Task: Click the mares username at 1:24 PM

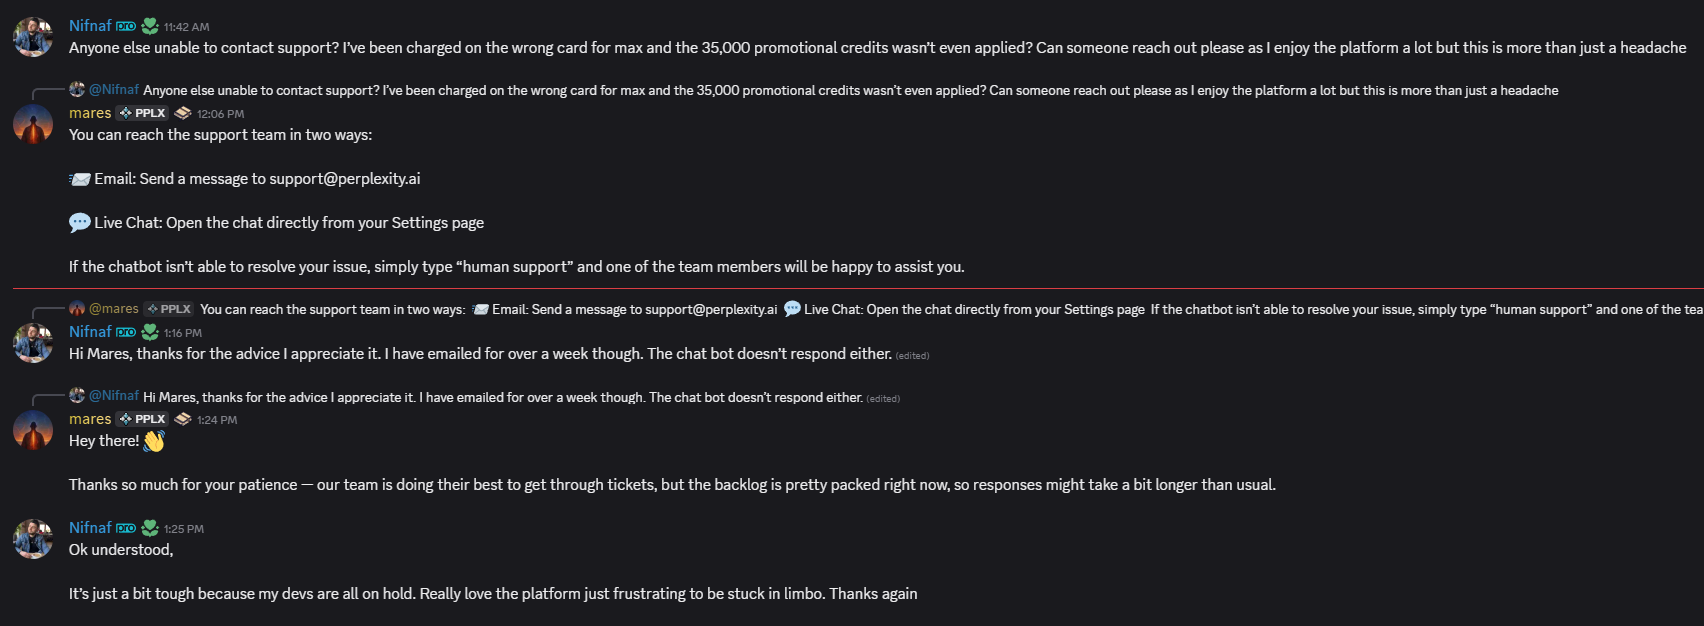Action: (x=90, y=419)
